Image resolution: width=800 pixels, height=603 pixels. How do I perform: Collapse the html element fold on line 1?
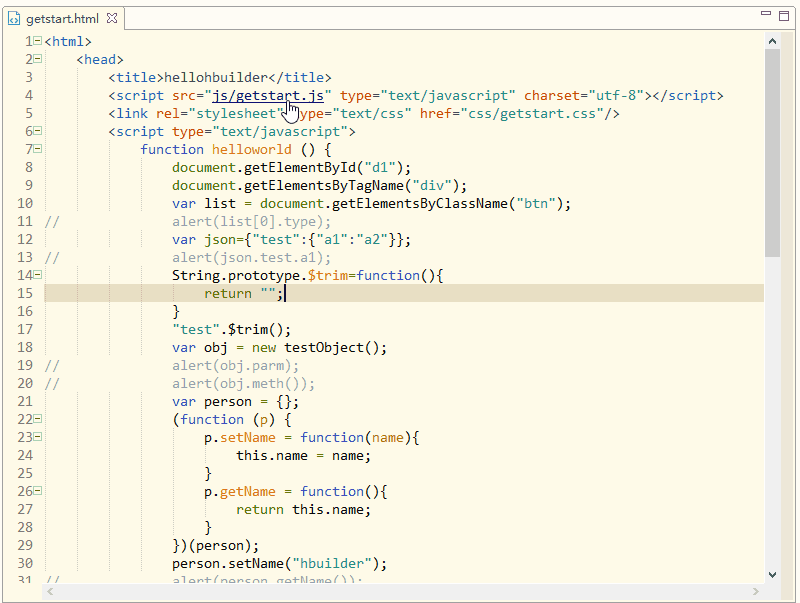click(35, 41)
